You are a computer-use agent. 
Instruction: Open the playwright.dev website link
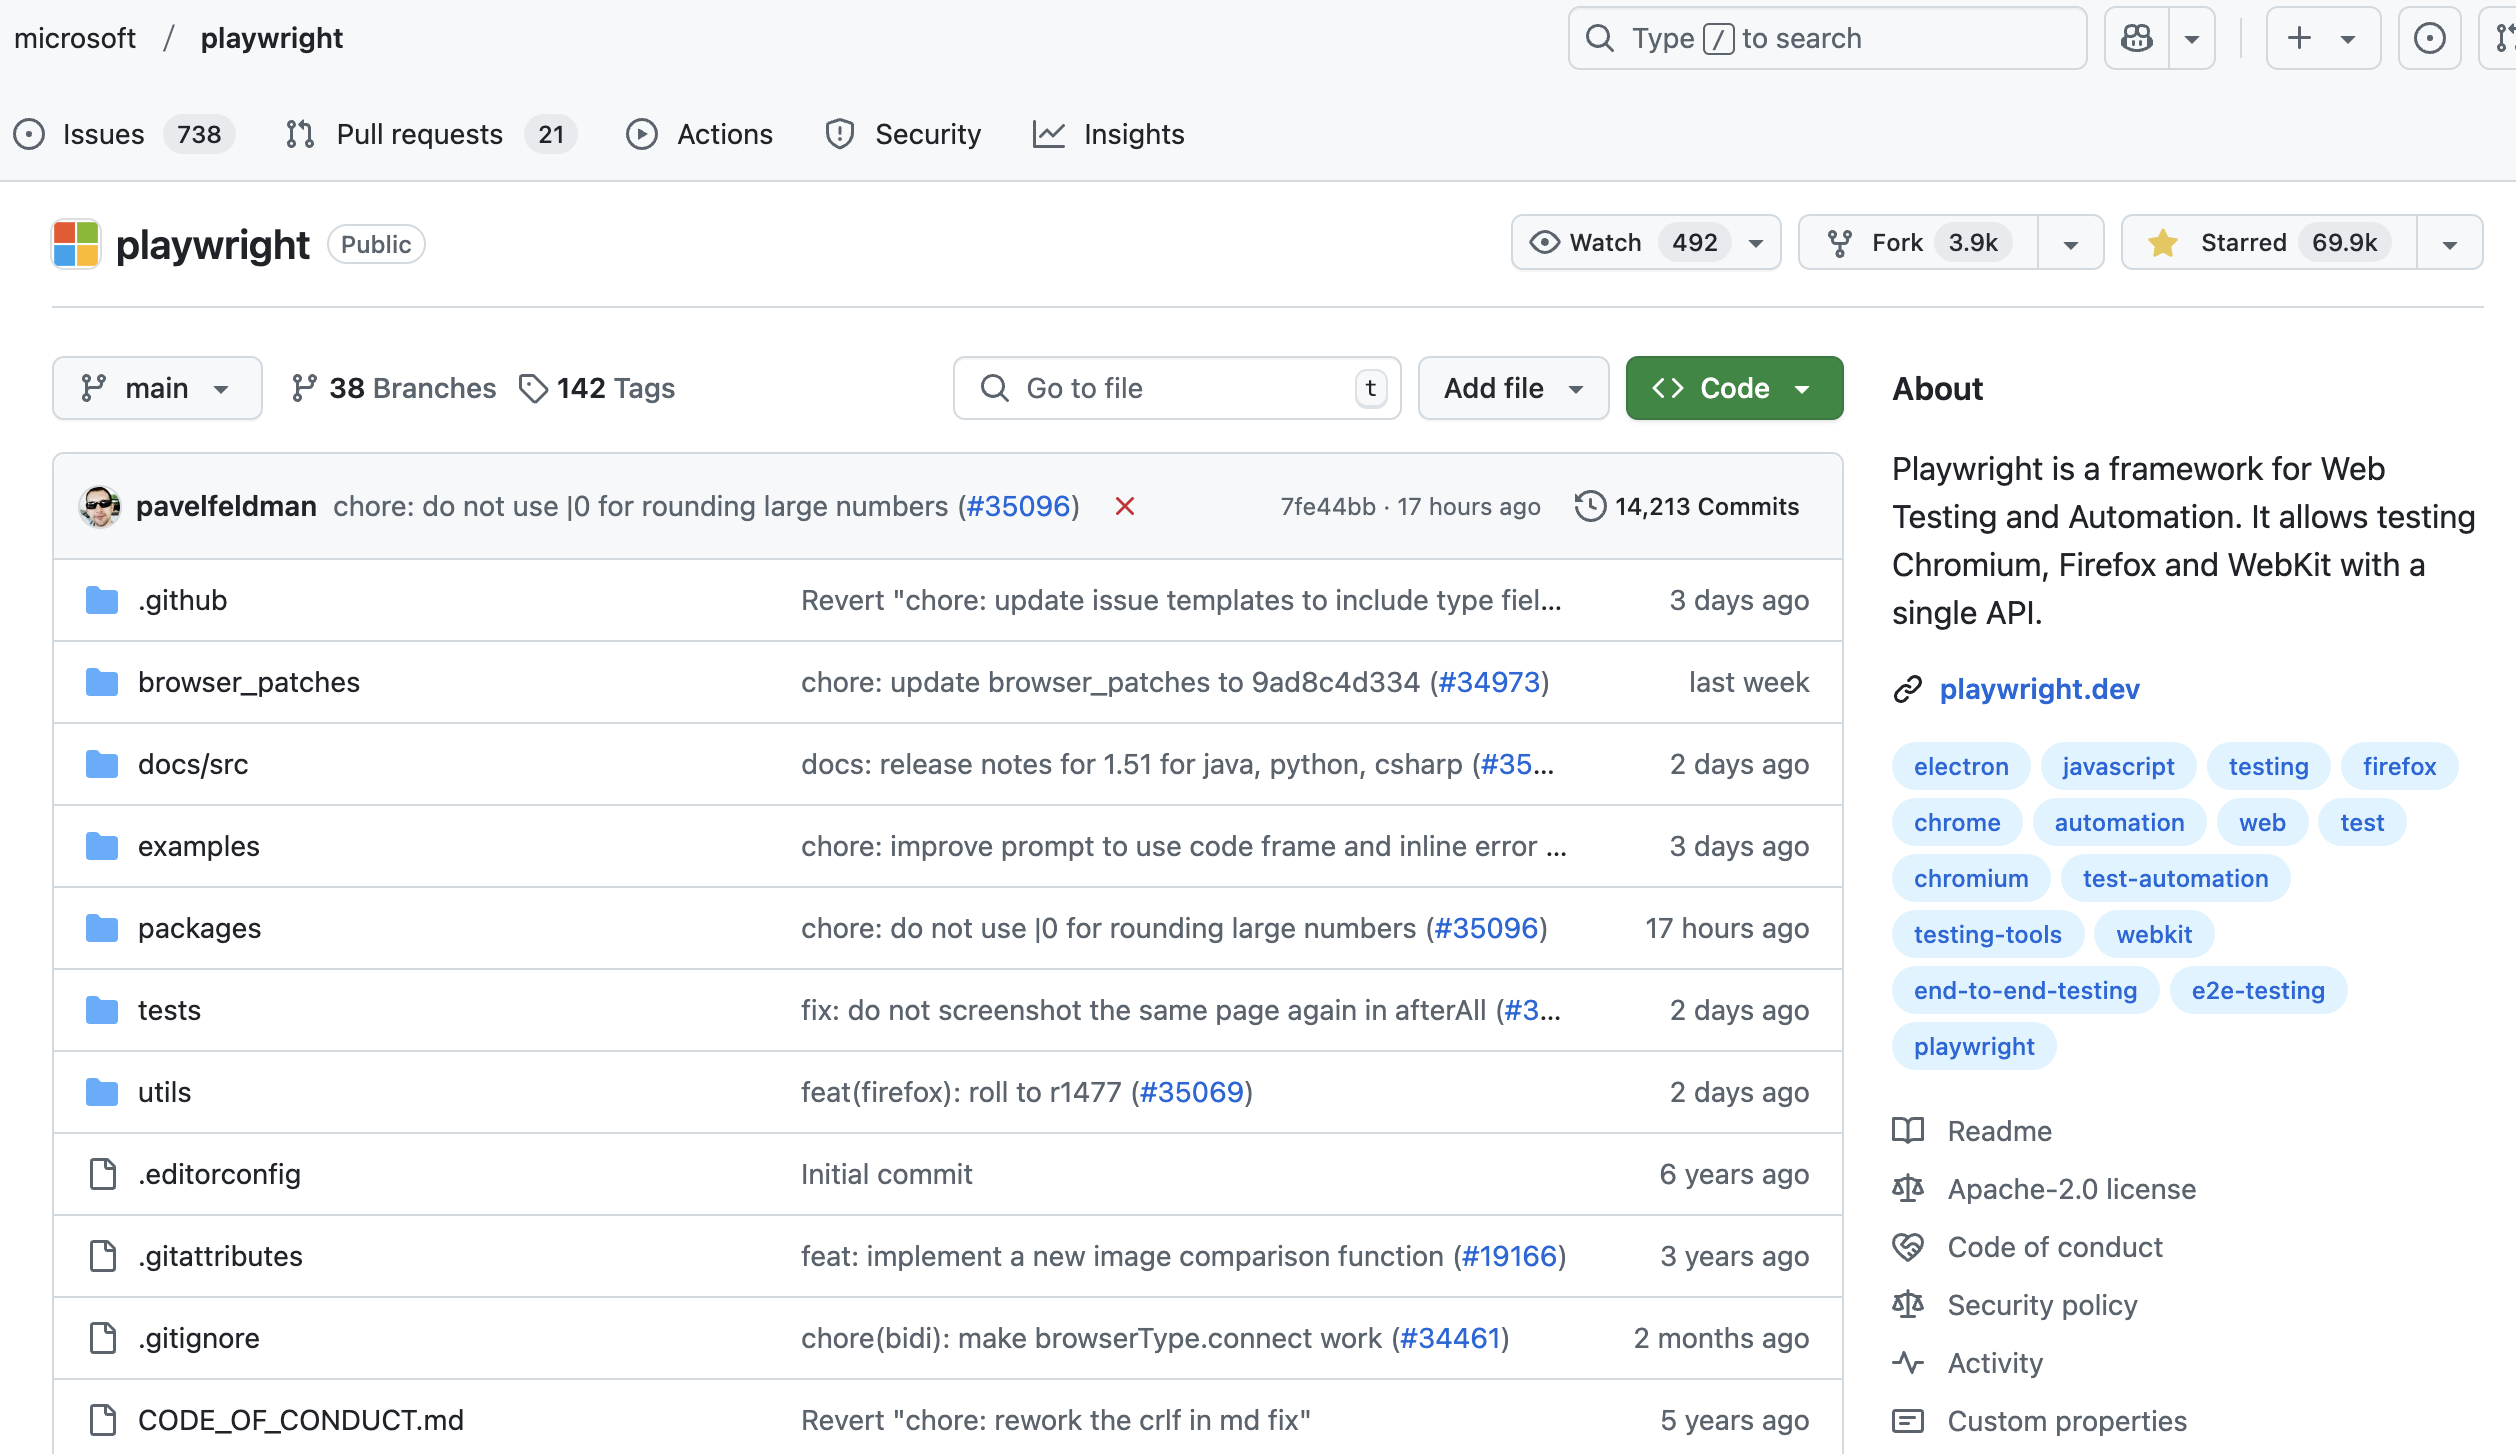coord(2039,689)
